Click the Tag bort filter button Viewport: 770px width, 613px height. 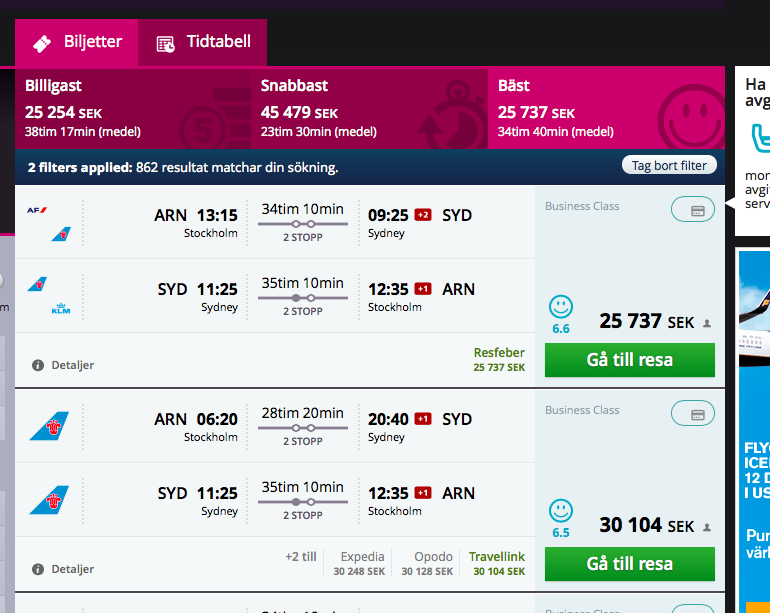pos(668,166)
